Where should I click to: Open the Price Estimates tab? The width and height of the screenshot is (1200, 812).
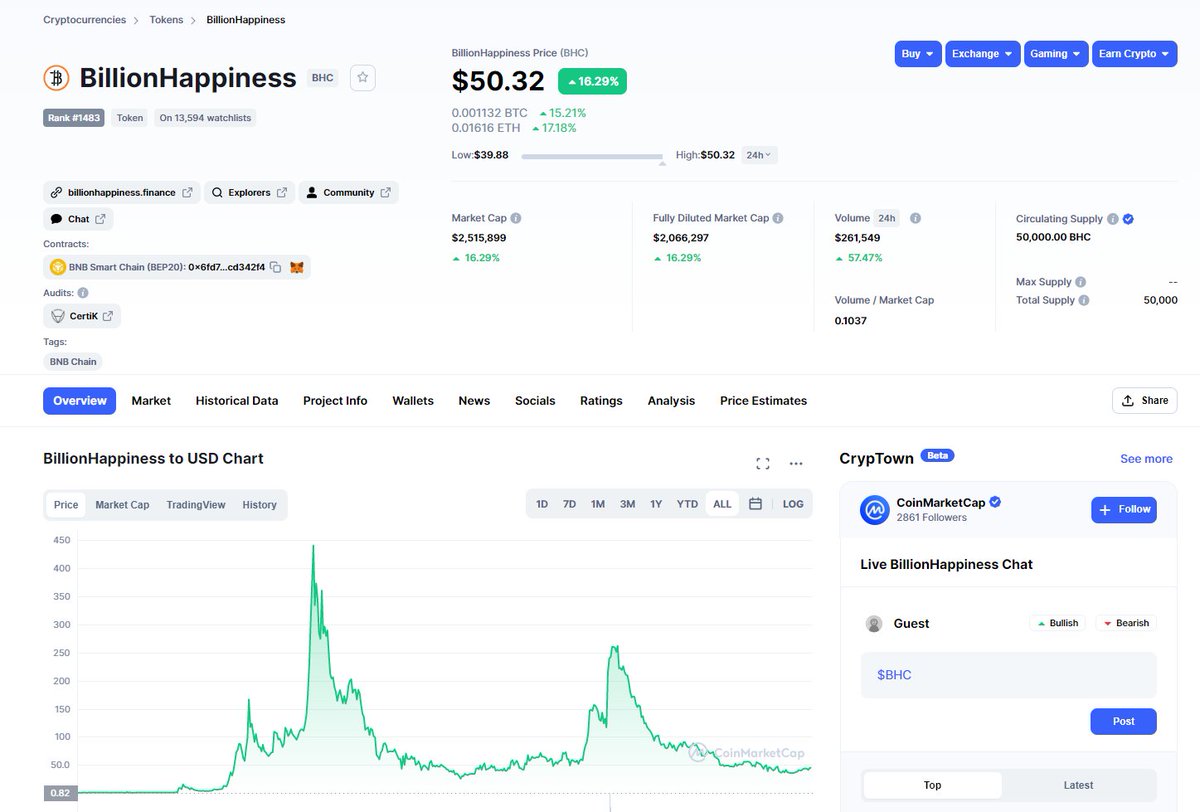tap(763, 401)
